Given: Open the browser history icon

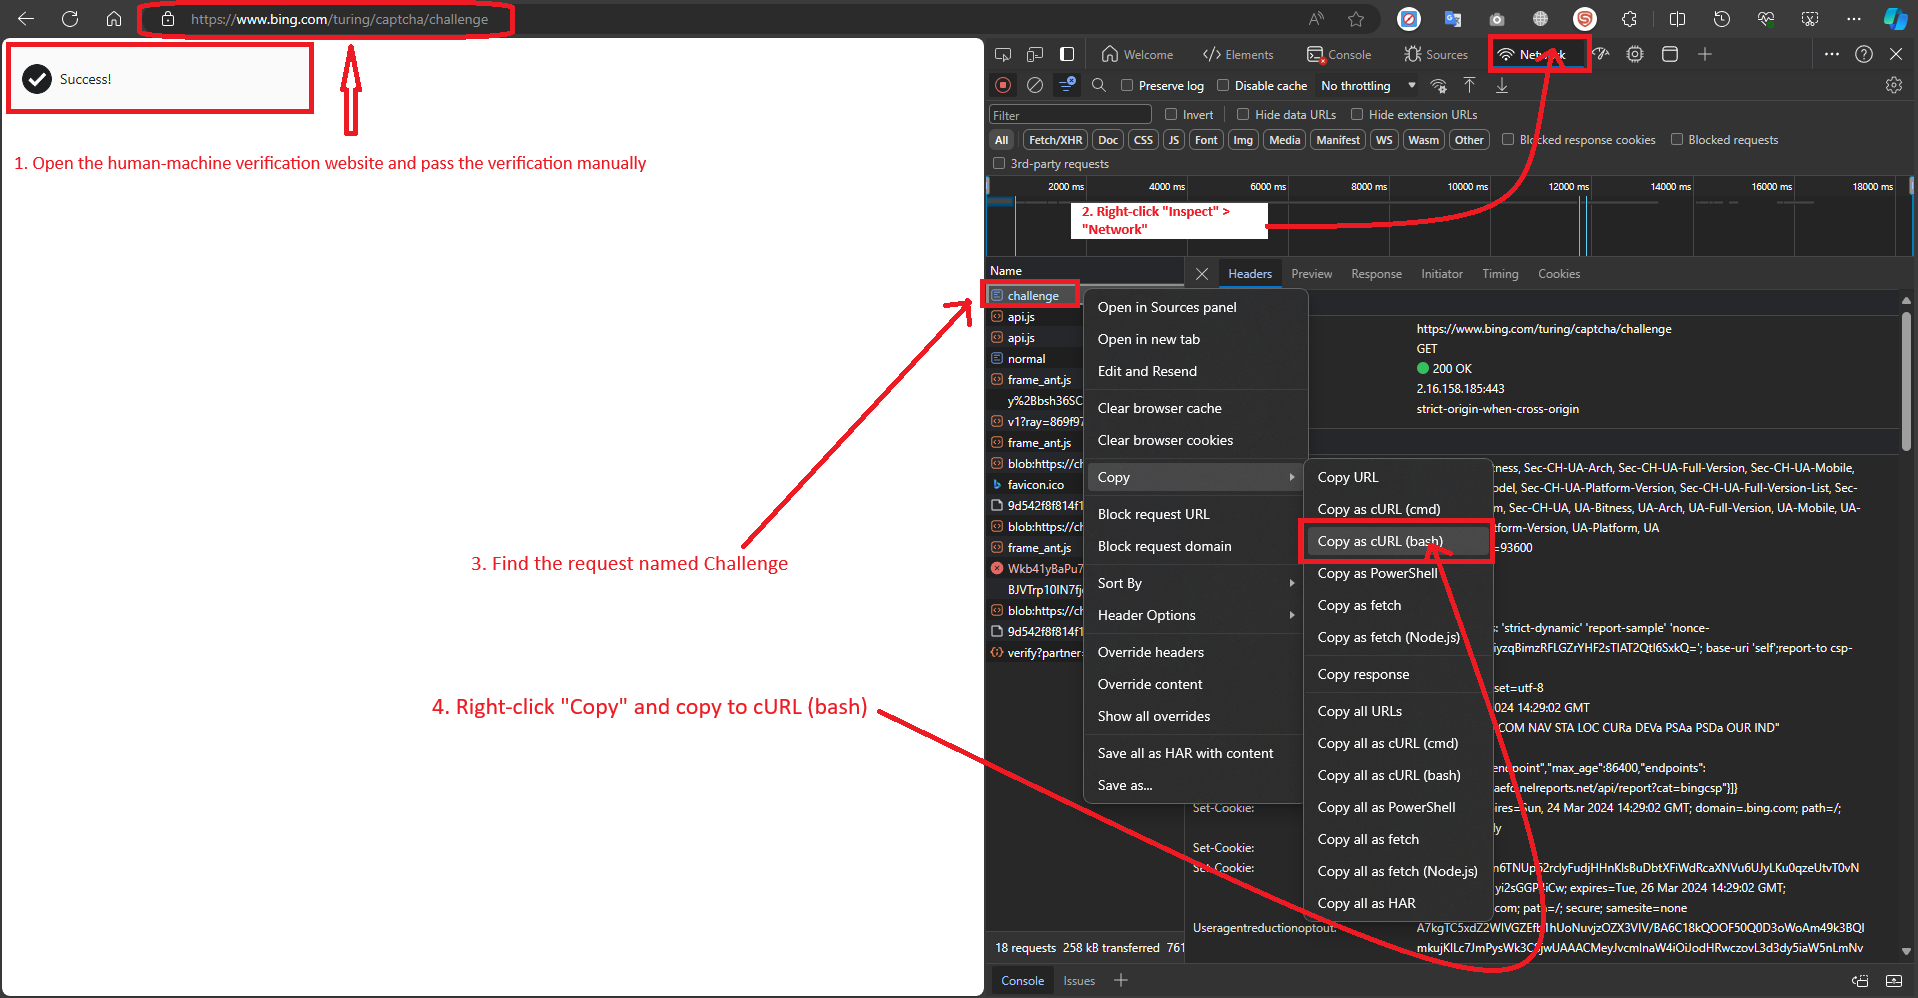Looking at the screenshot, I should pyautogui.click(x=1722, y=19).
